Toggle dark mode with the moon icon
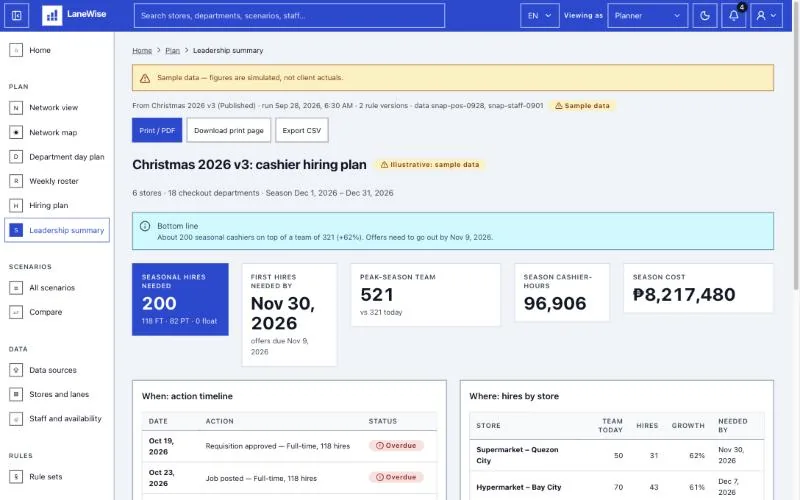Viewport: 800px width, 500px height. point(705,16)
